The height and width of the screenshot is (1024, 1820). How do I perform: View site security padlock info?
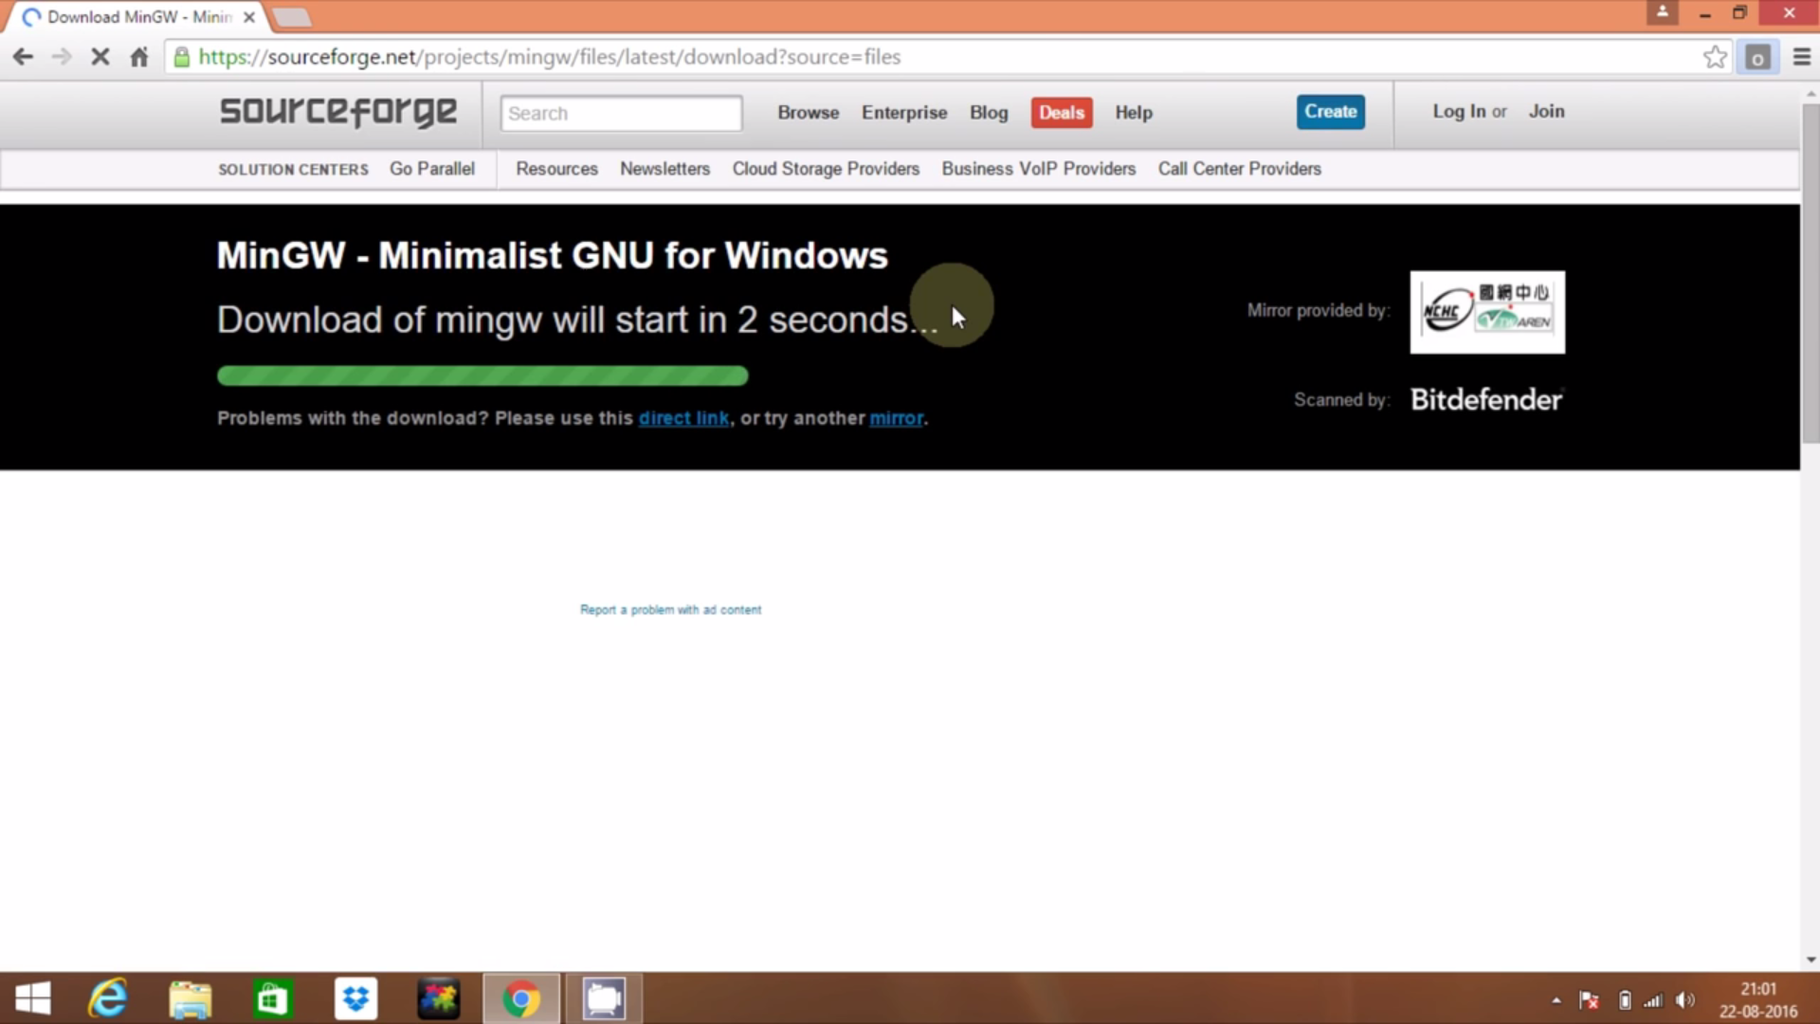pos(181,57)
